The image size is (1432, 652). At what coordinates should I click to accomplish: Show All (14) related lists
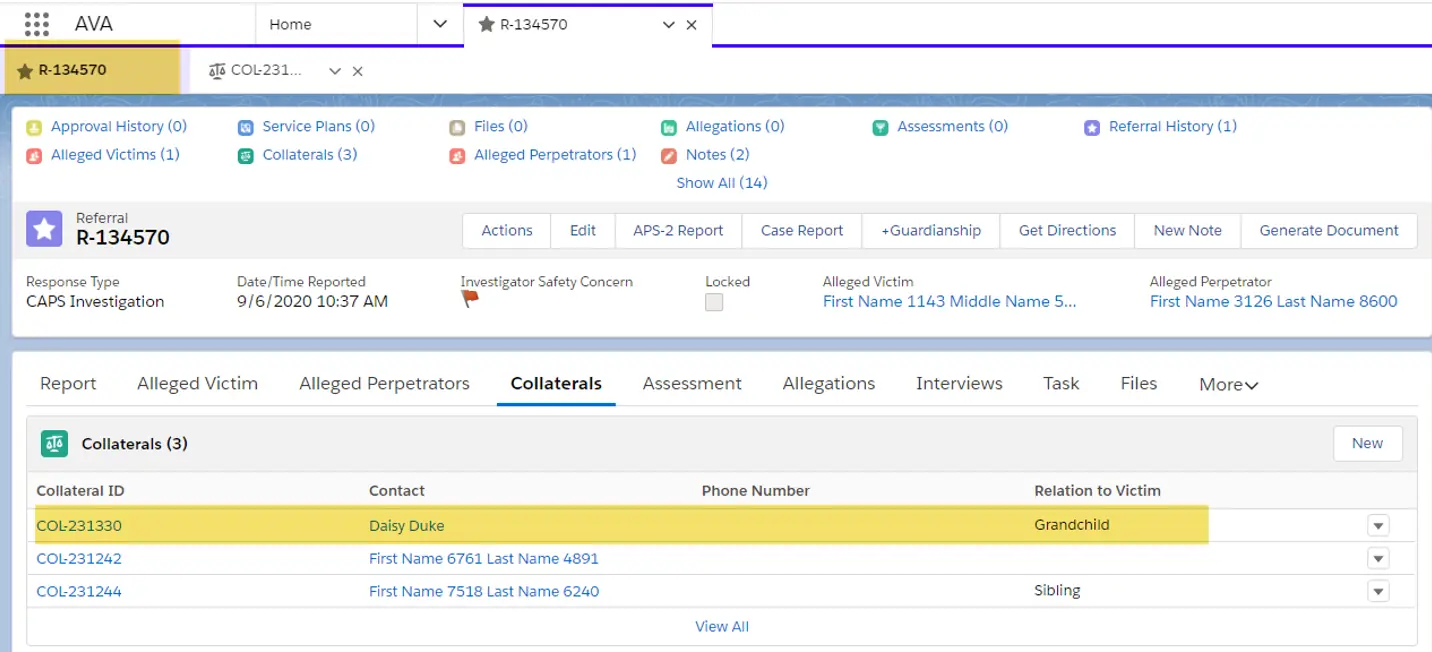722,183
